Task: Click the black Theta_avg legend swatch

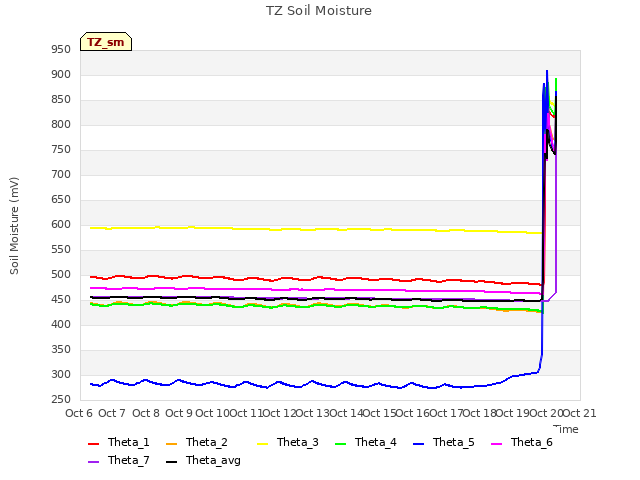Action: [171, 462]
